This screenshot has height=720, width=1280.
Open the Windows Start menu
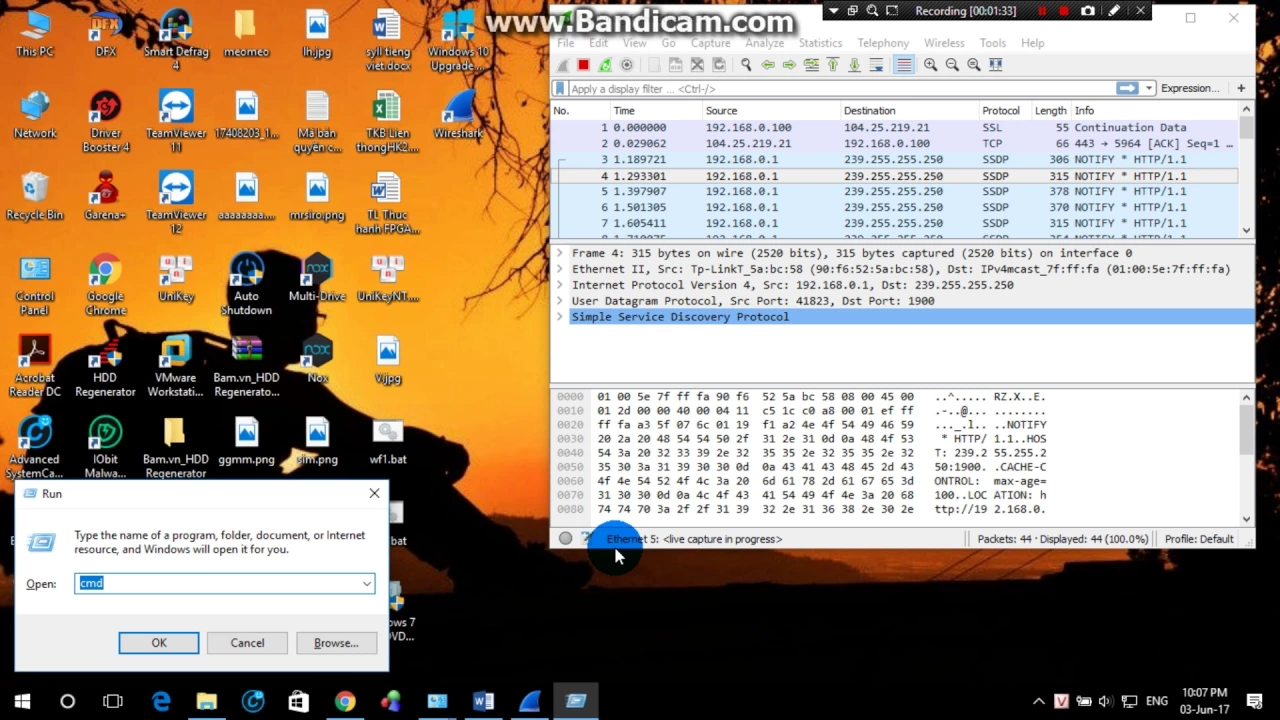tap(22, 701)
